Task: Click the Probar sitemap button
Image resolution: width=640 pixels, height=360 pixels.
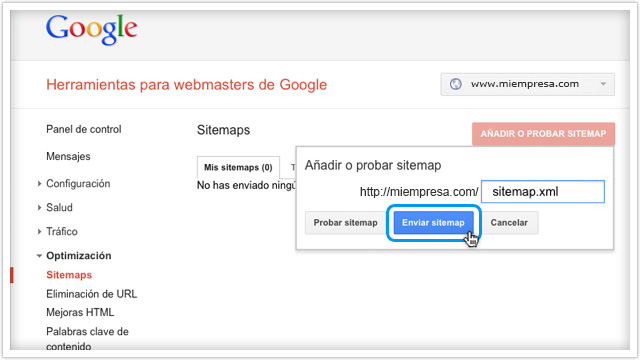Action: point(345,222)
